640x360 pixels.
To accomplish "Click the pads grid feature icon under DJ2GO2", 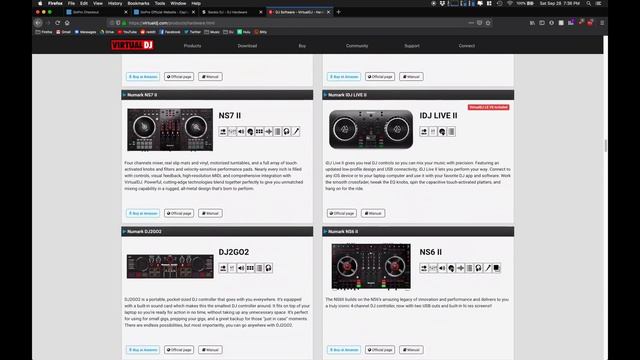I will pyautogui.click(x=250, y=268).
